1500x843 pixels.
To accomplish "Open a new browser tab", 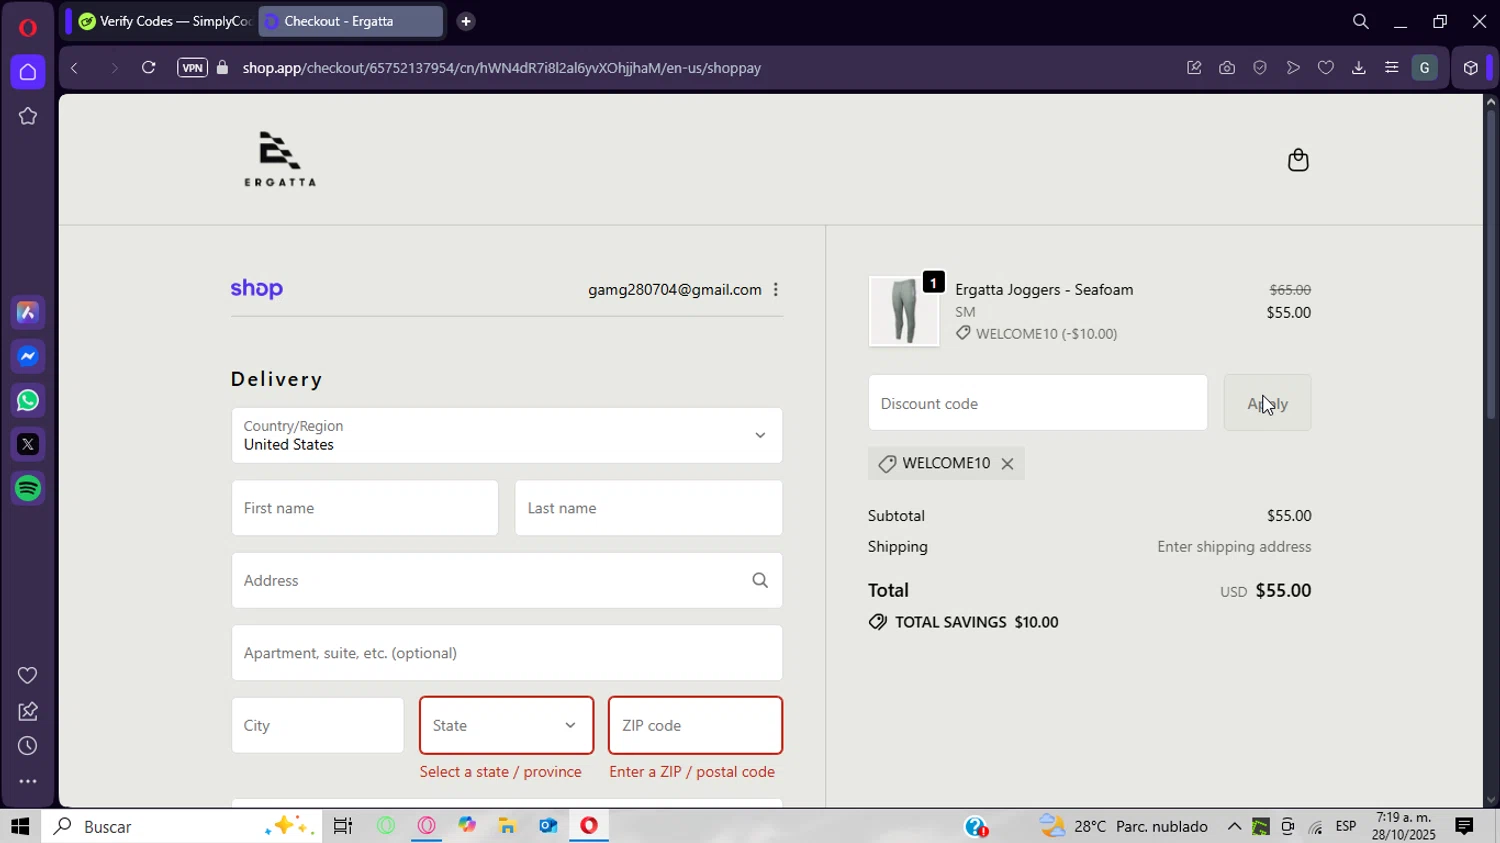I will click(466, 21).
